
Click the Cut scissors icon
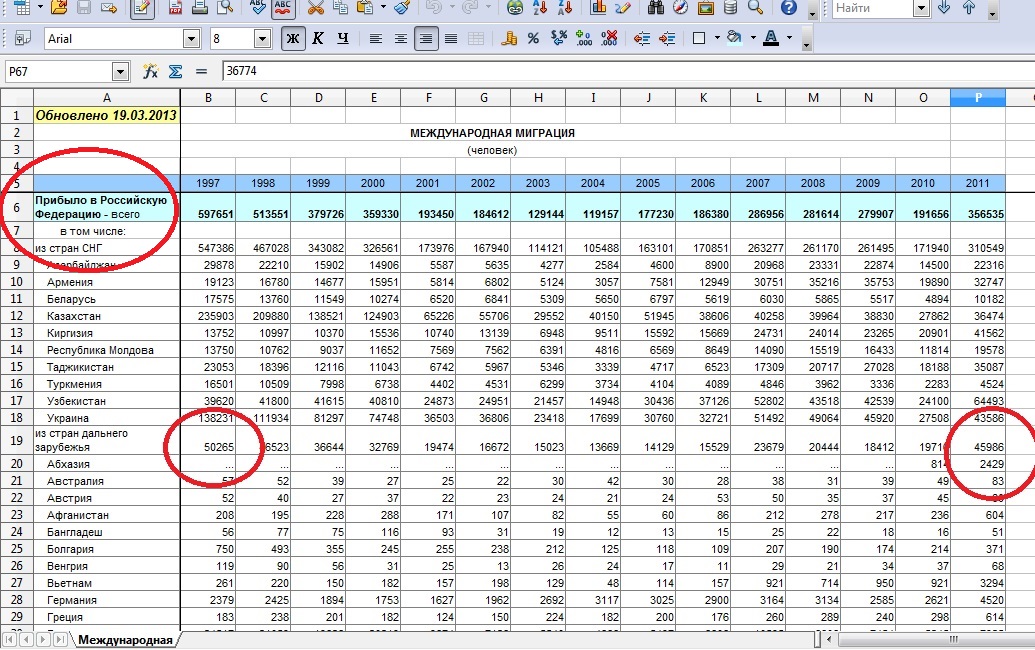click(315, 9)
